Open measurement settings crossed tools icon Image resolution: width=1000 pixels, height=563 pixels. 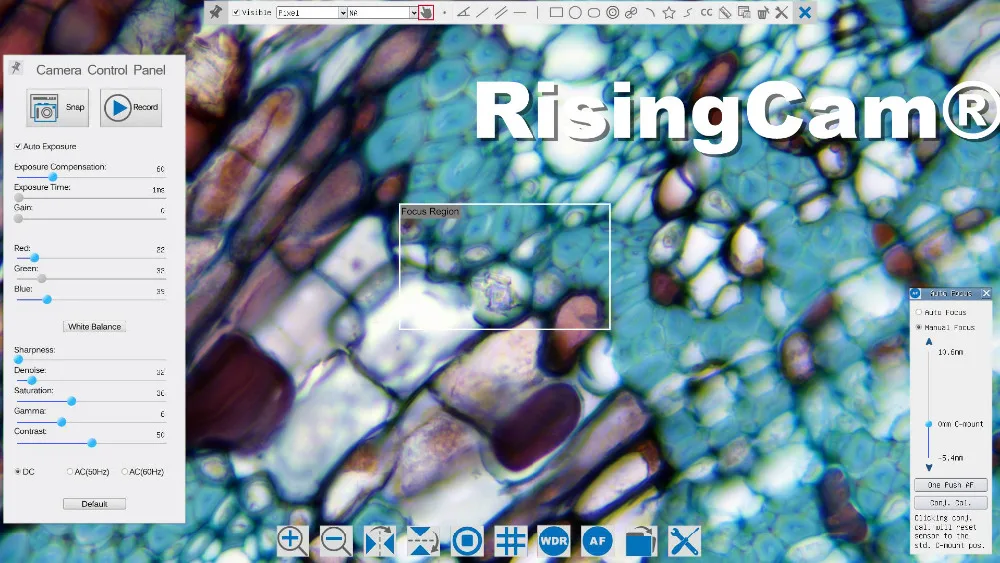(x=781, y=12)
